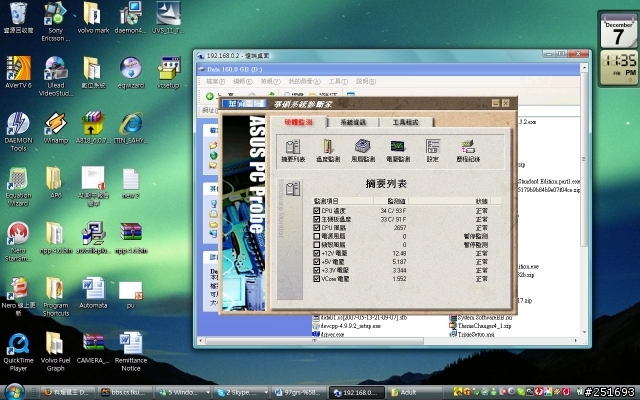640x400 pixels.
Task: Uncheck the CPU 風扇 checkbox
Action: [316, 228]
